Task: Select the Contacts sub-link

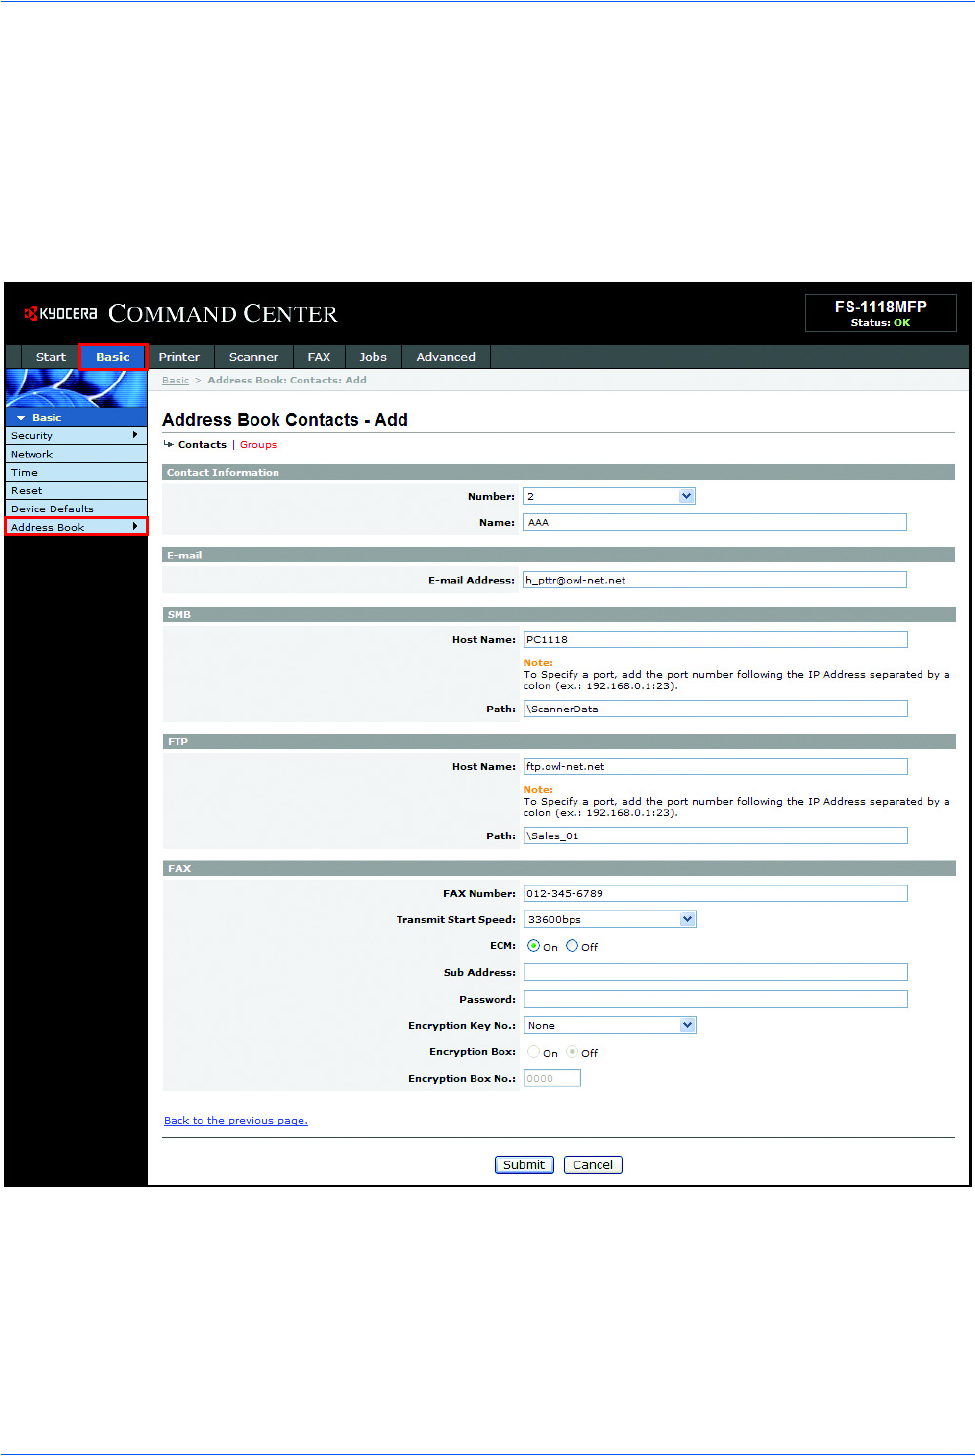Action: [202, 445]
